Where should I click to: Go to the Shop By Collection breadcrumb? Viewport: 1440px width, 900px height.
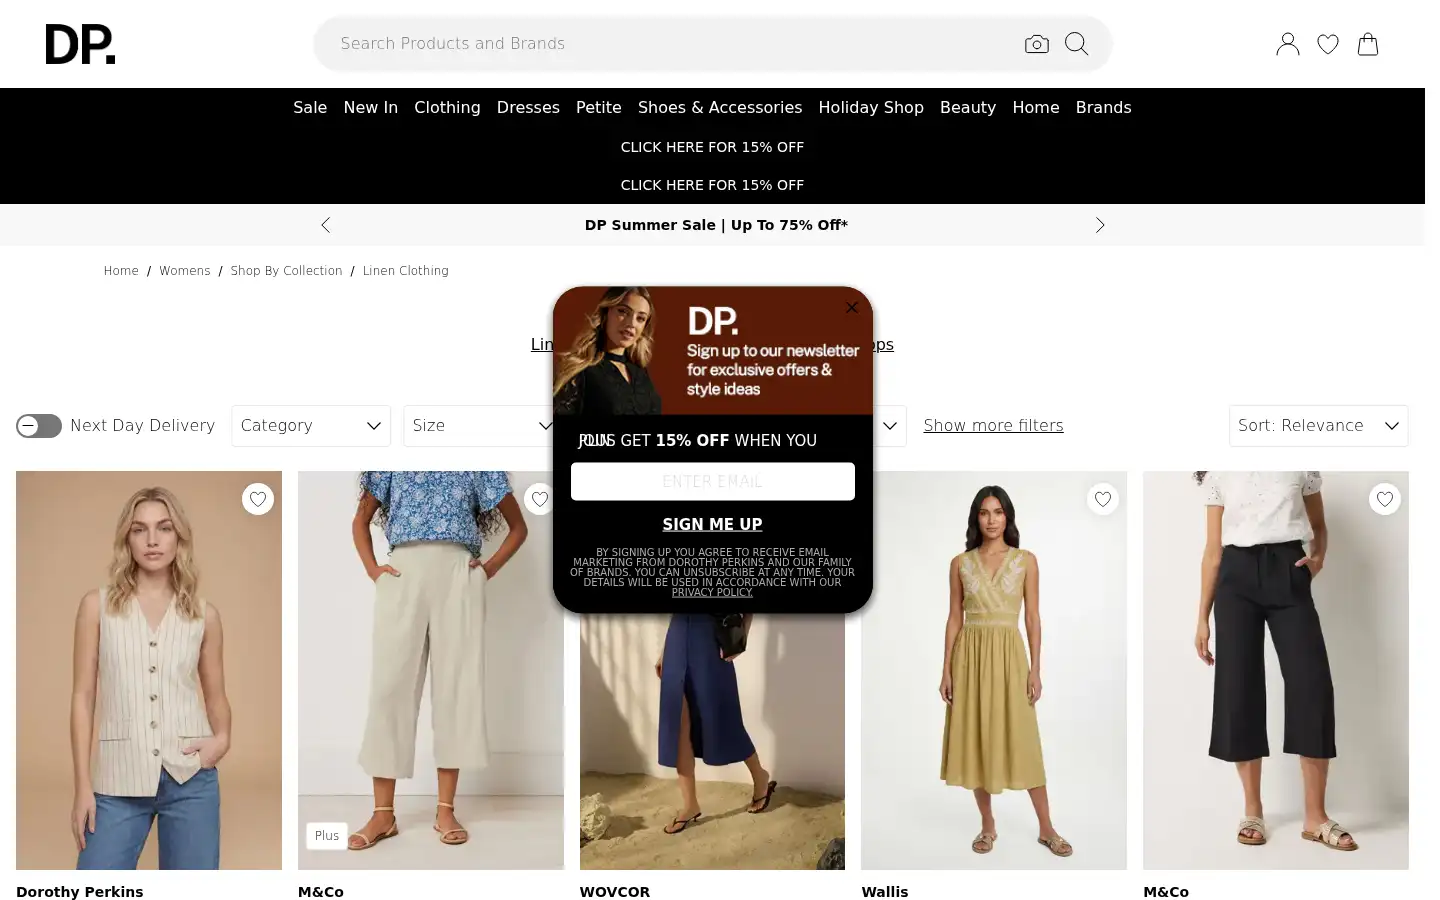click(286, 271)
